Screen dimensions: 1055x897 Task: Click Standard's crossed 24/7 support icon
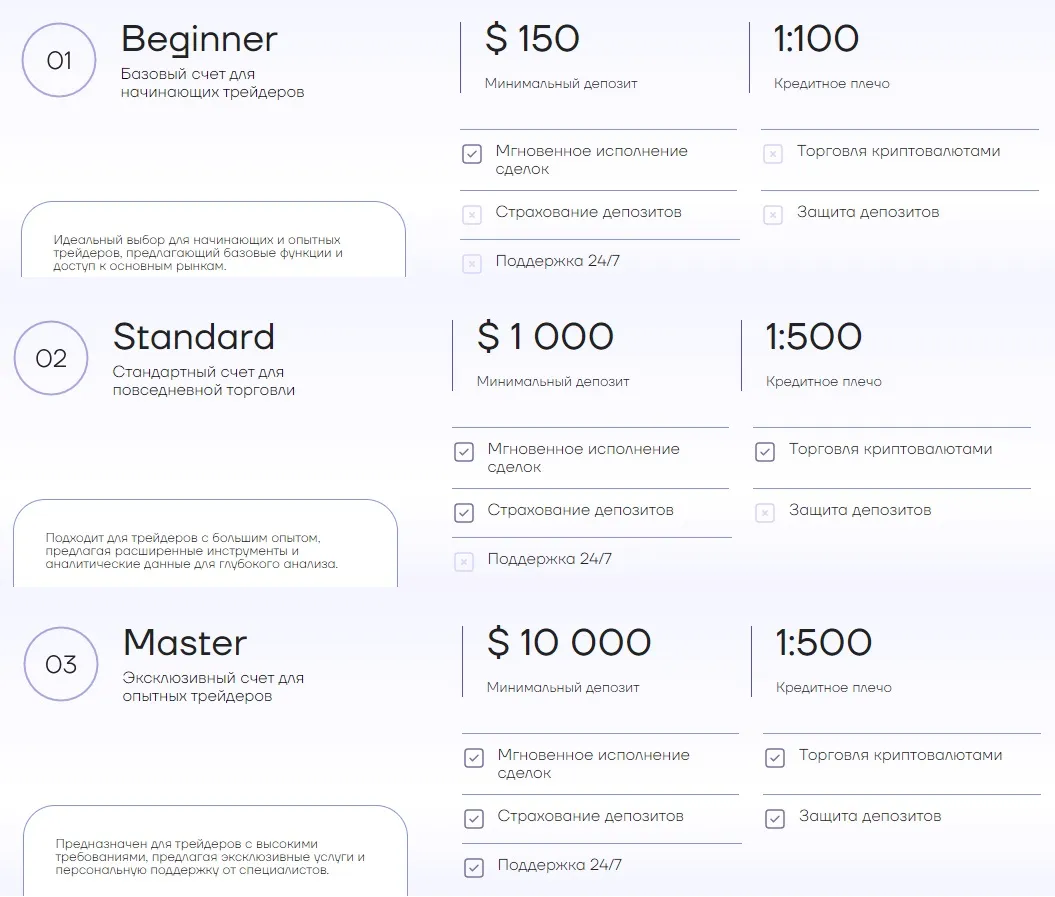pos(464,561)
